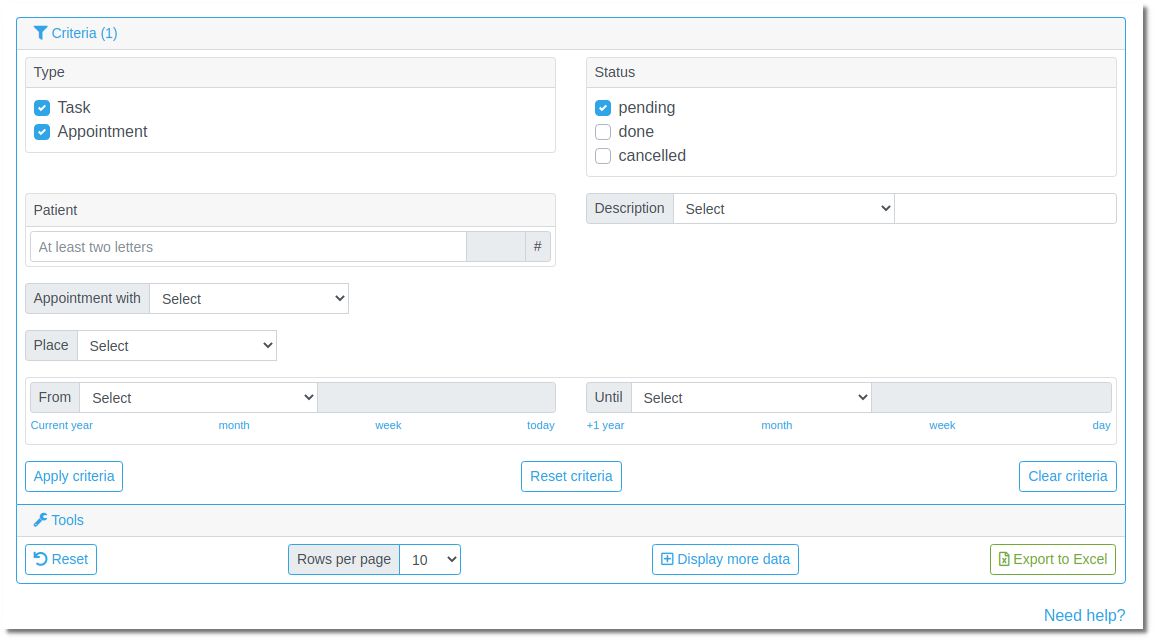This screenshot has height=640, width=1154.
Task: Click the Apply criteria button
Action: tap(74, 477)
